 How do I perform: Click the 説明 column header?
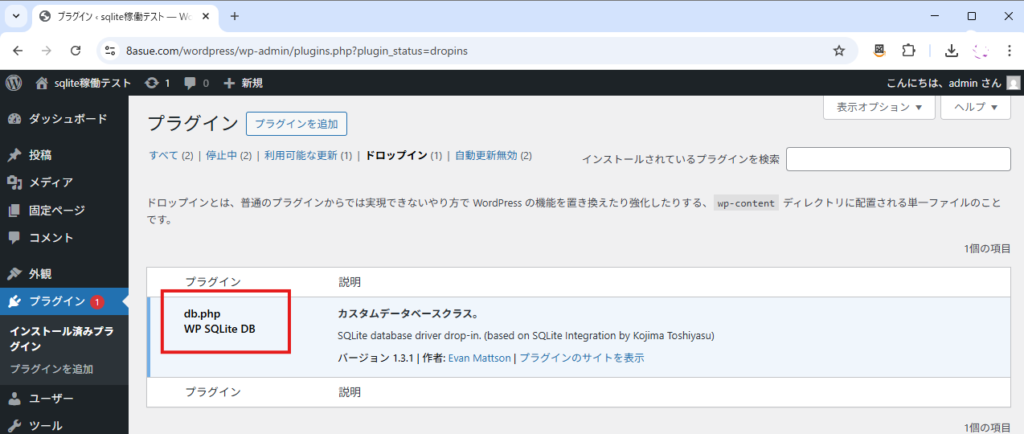point(349,282)
